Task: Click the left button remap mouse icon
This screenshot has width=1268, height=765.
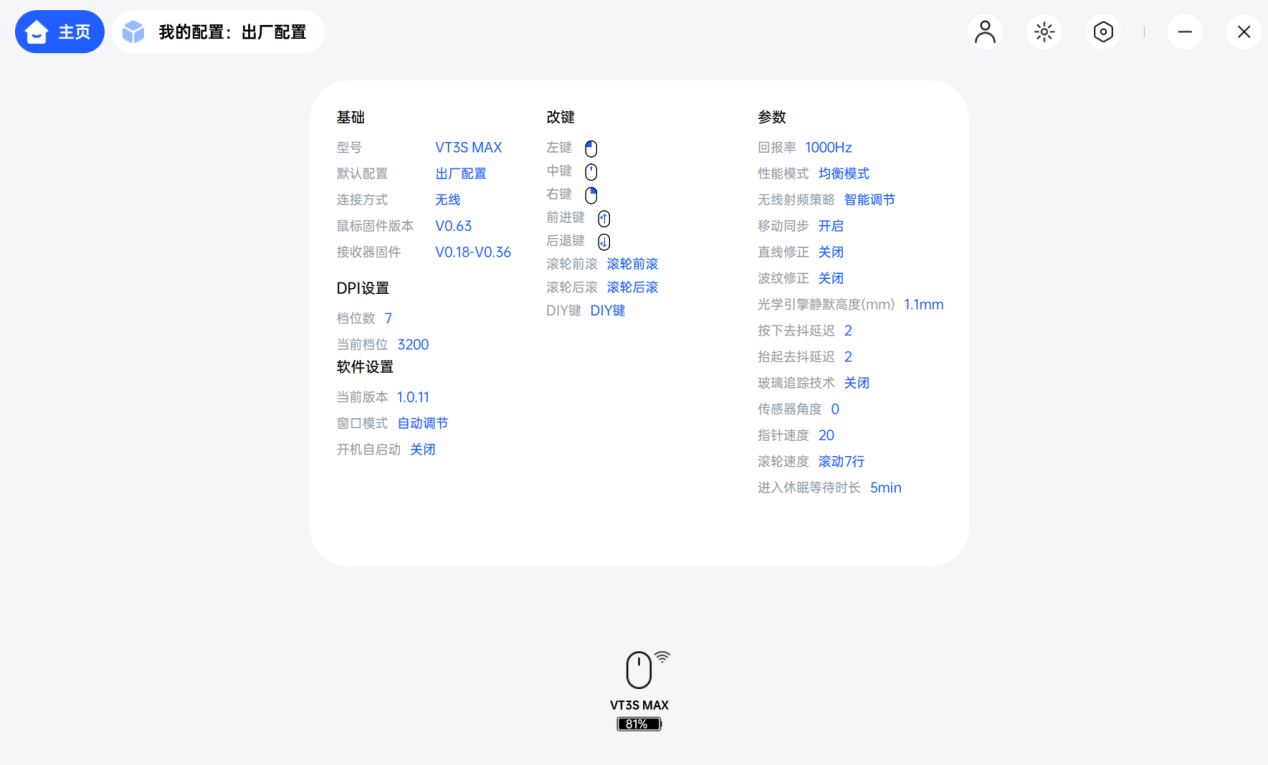Action: [590, 147]
